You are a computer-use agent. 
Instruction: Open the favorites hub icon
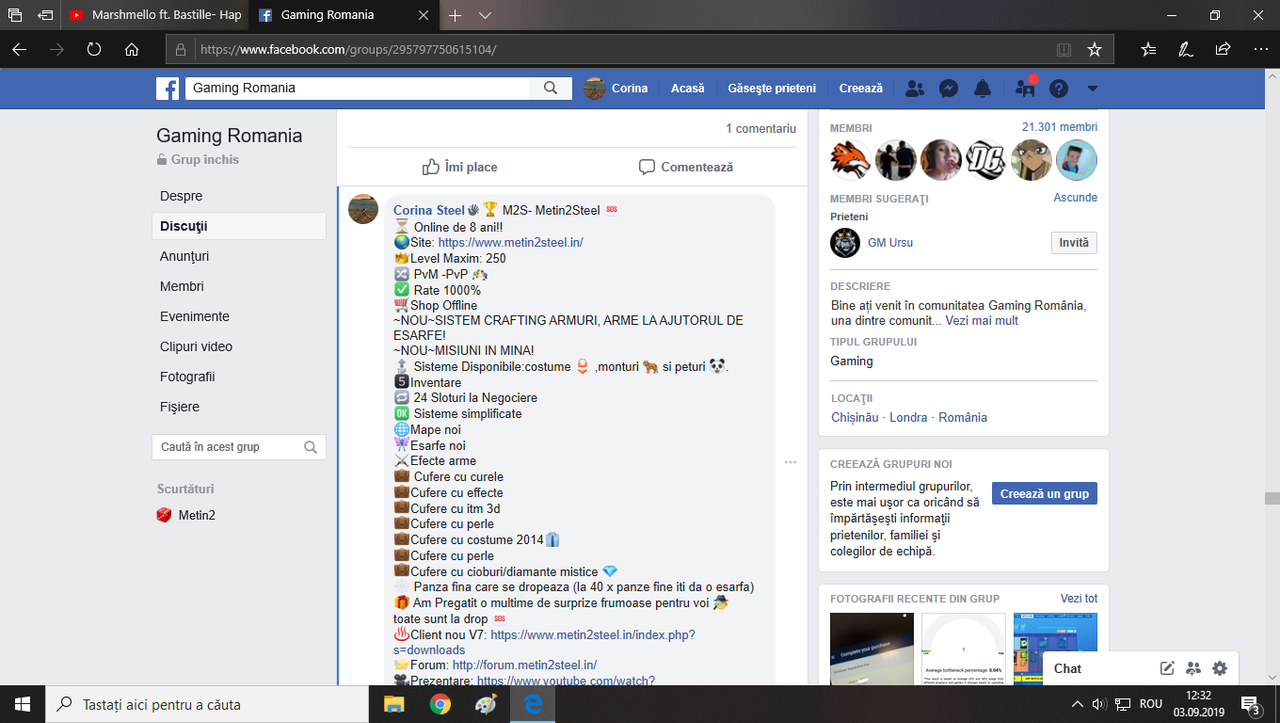click(1148, 49)
